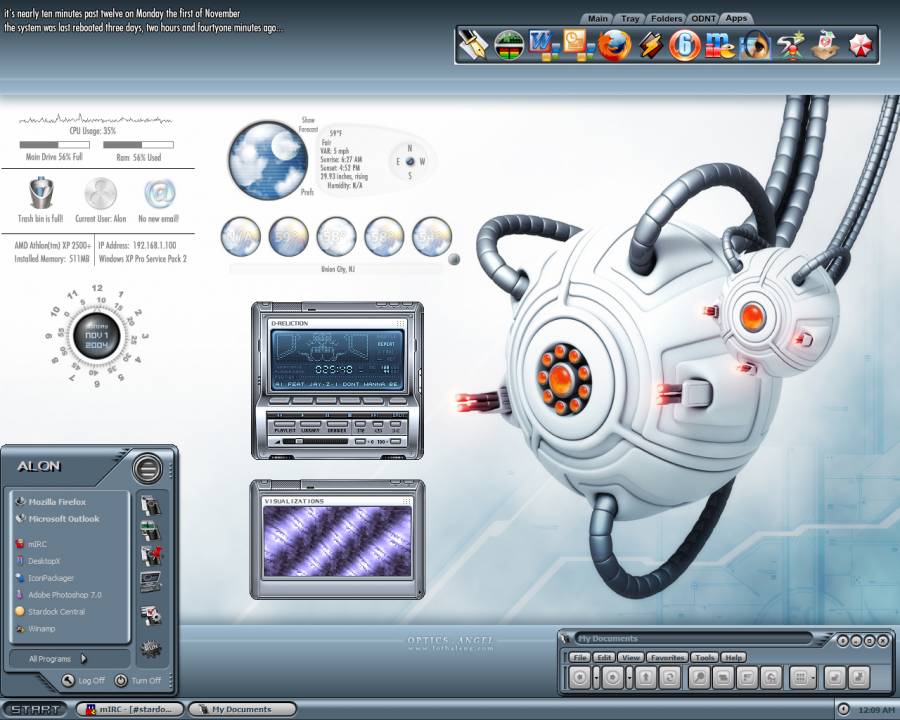900x720 pixels.
Task: Open Winamp lightning bolt icon in dock
Action: (650, 45)
